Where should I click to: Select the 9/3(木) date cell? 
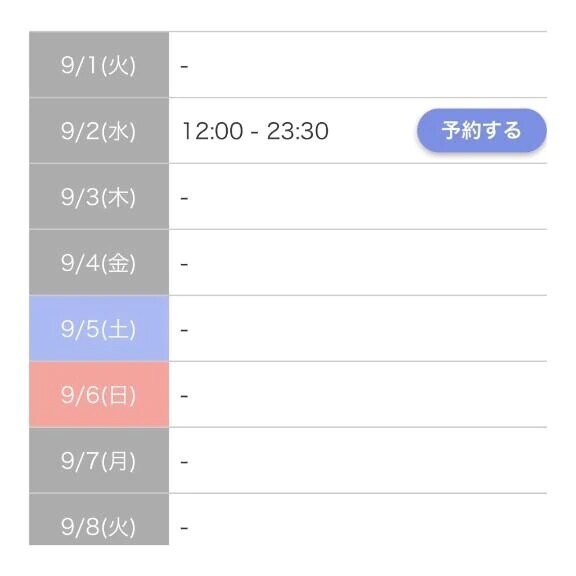click(x=99, y=197)
